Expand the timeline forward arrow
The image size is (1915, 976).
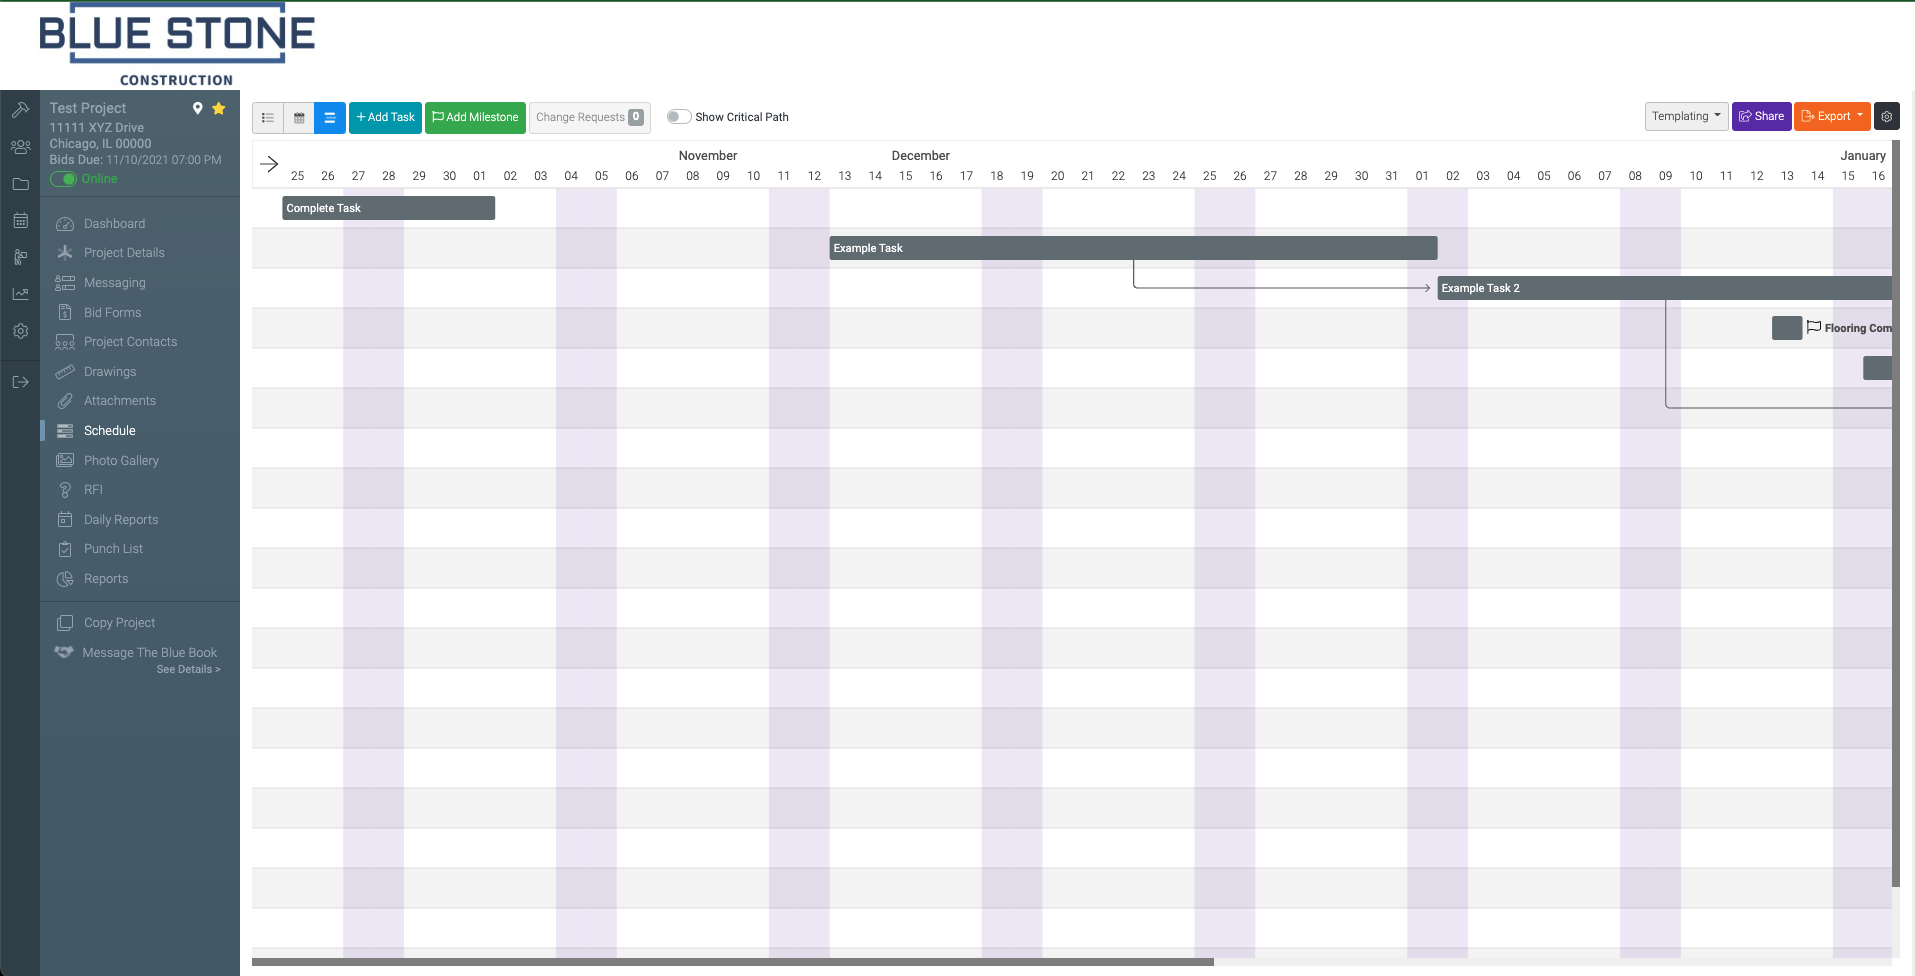[x=268, y=162]
